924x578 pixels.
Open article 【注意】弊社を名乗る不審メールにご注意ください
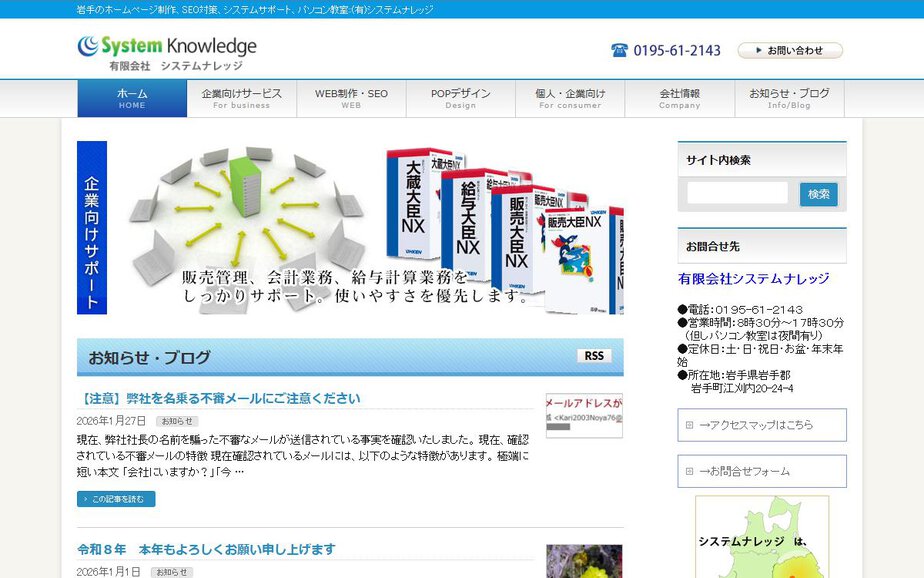tap(219, 398)
